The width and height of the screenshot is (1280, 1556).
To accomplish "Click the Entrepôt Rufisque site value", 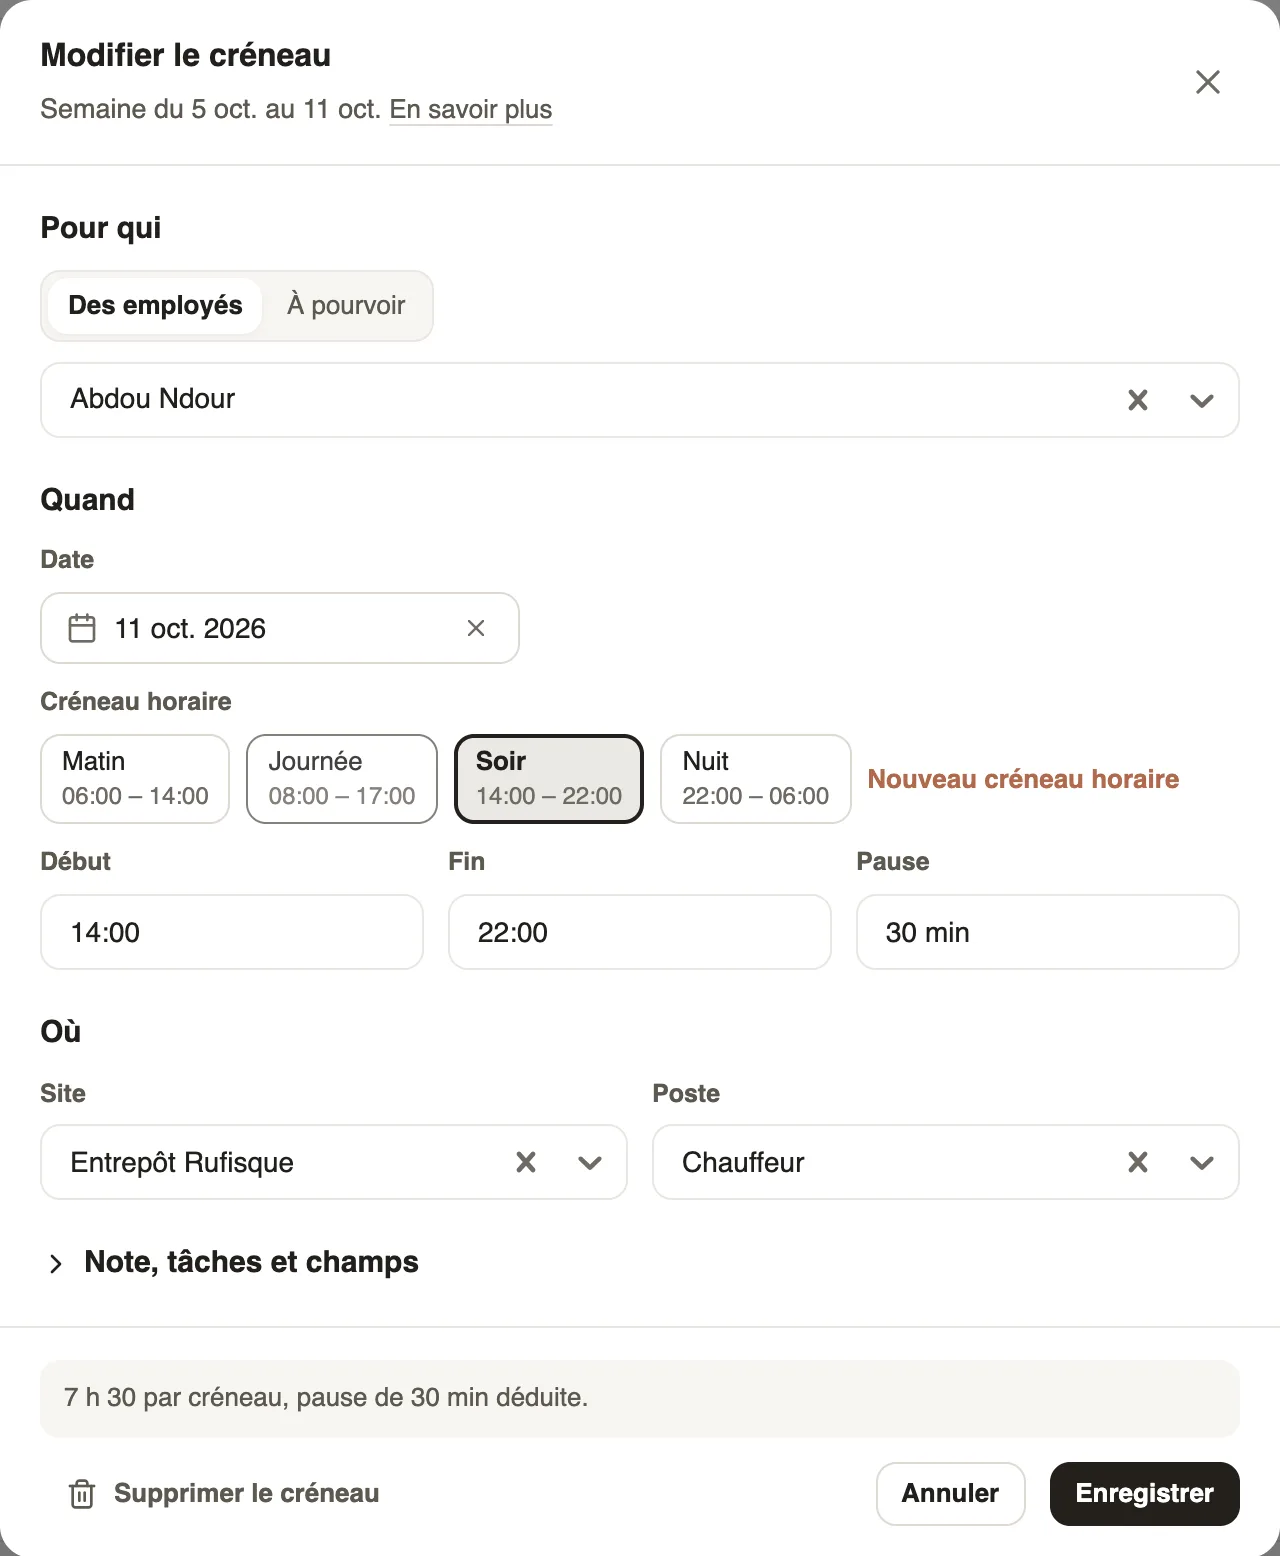I will [x=182, y=1162].
